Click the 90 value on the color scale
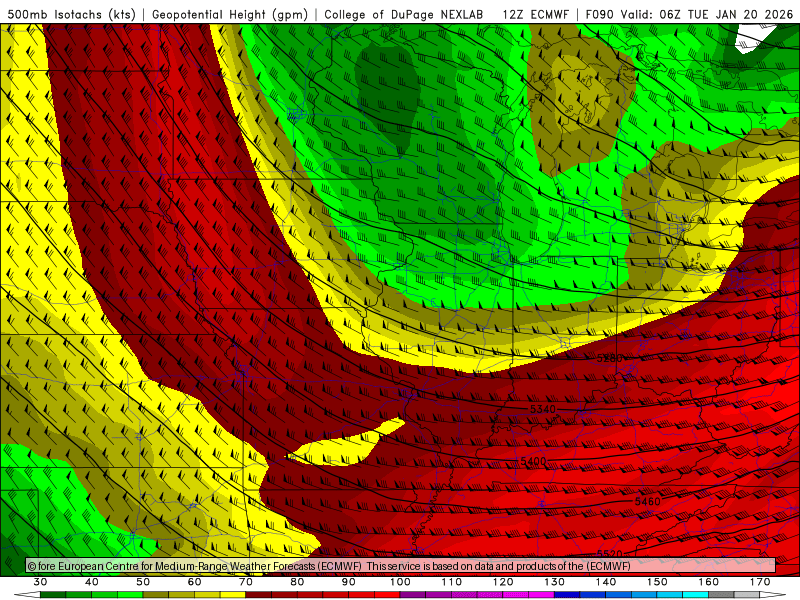 click(348, 582)
